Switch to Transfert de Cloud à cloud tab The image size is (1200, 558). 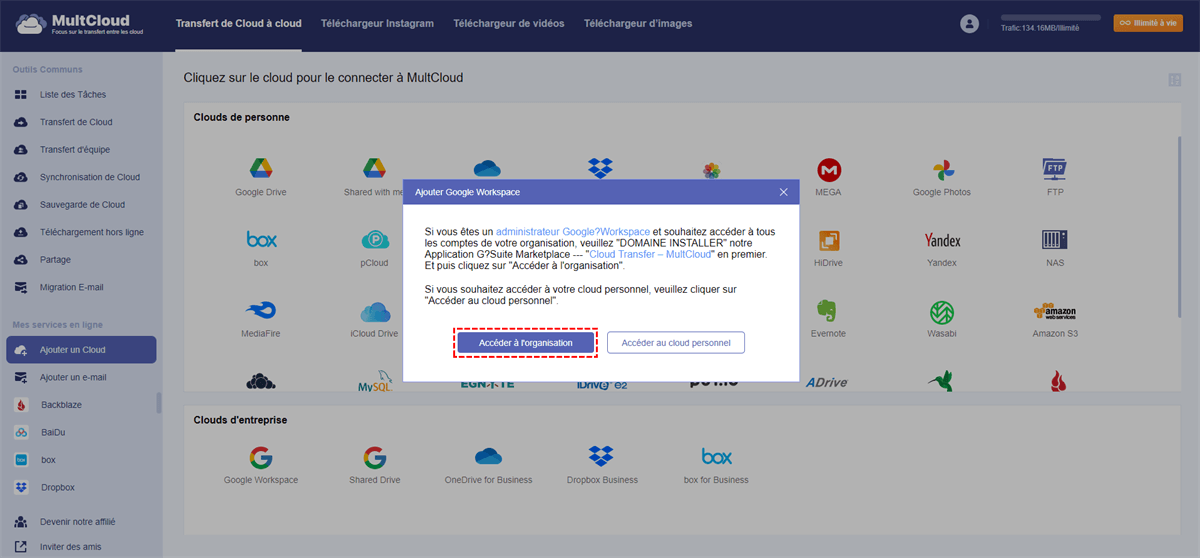point(238,23)
